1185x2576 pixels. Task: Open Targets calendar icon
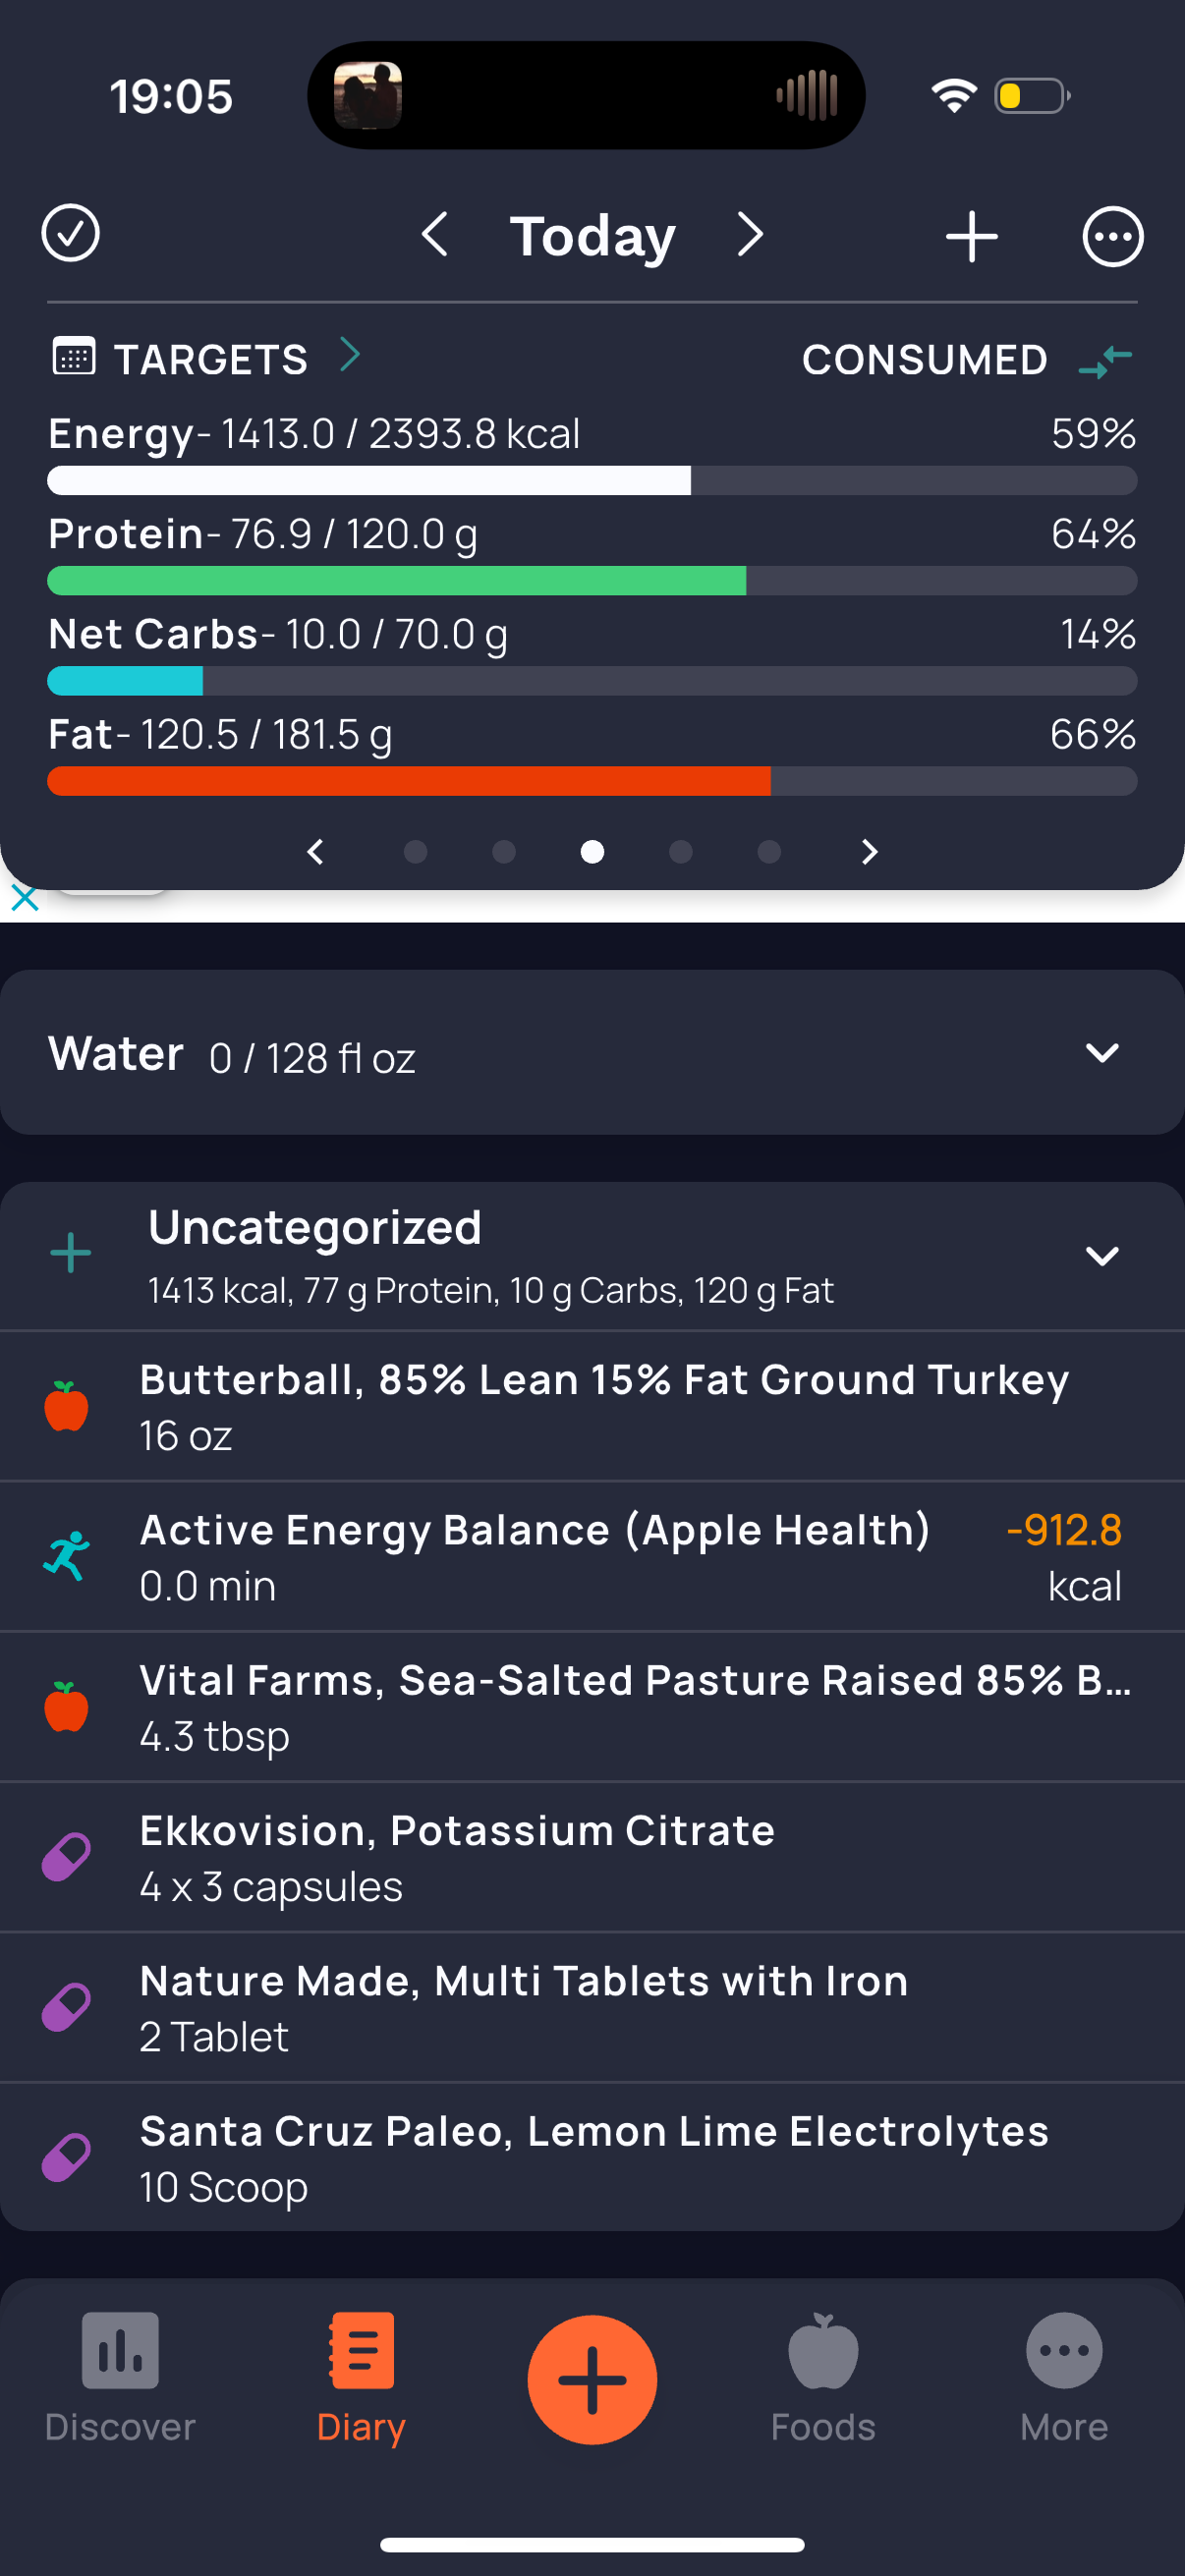pyautogui.click(x=73, y=356)
